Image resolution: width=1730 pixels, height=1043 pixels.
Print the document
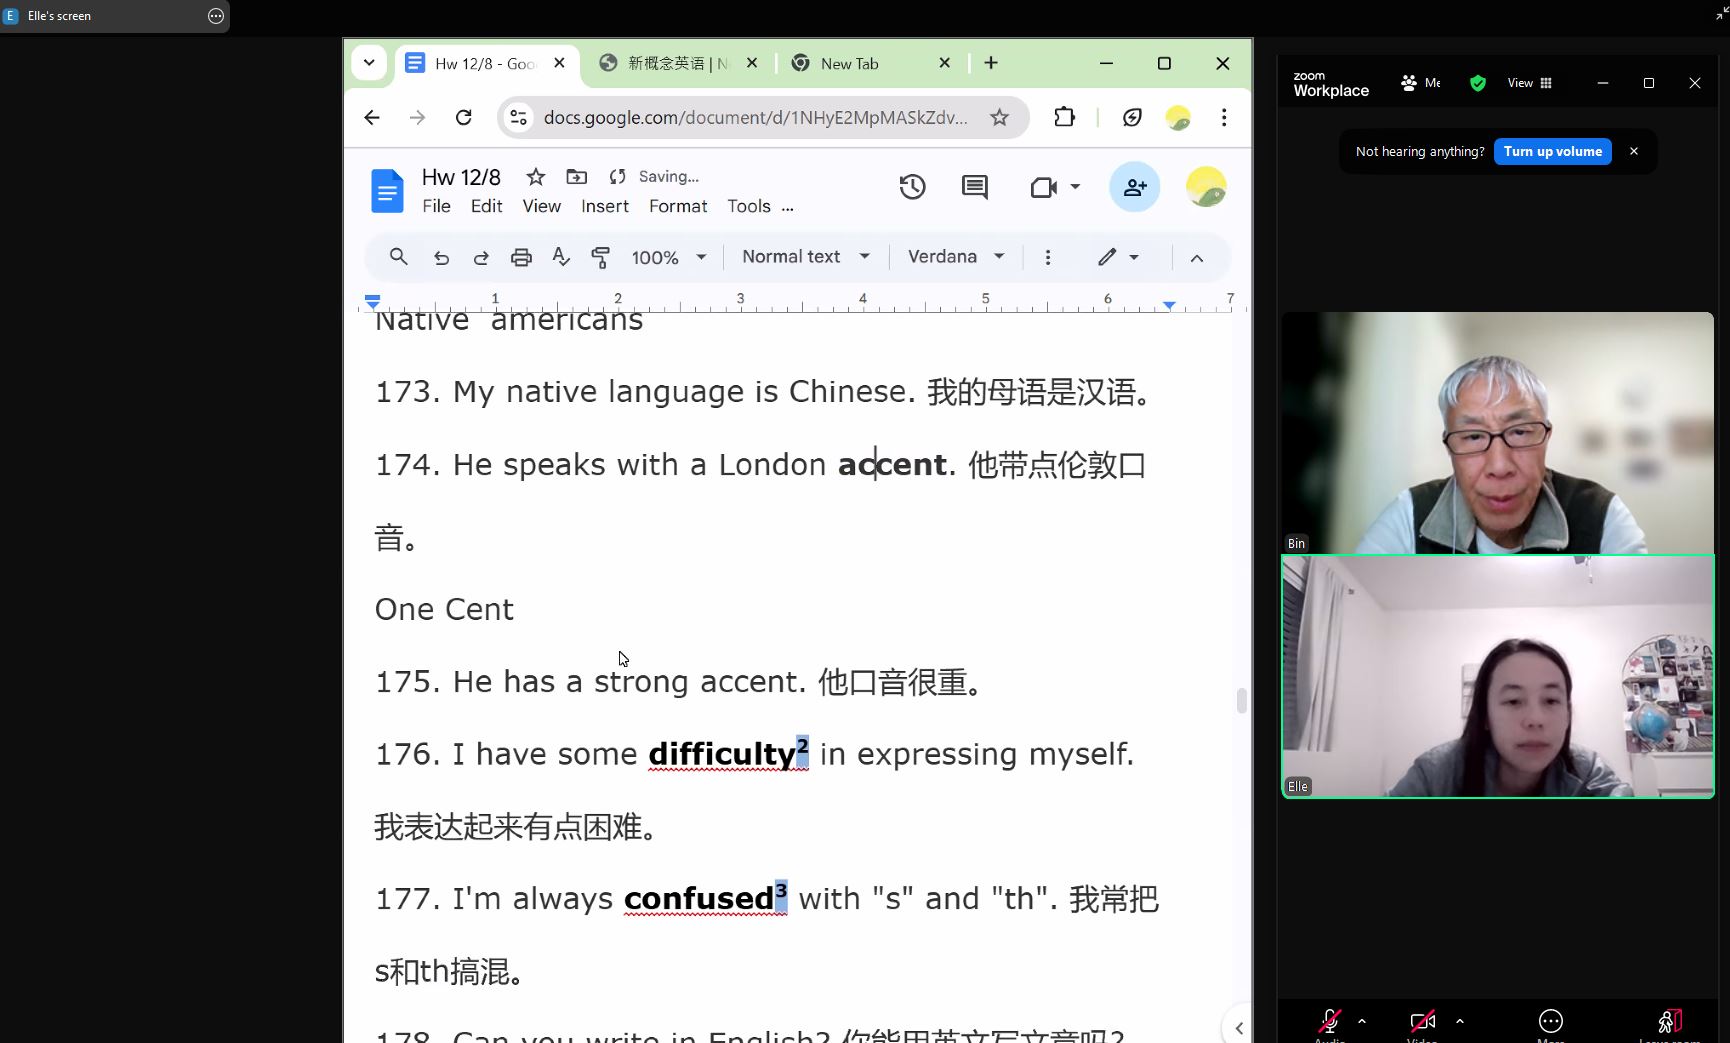[521, 258]
